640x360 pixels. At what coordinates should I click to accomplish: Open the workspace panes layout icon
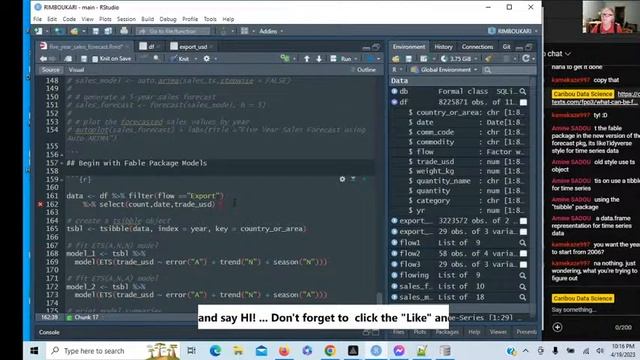[244, 31]
